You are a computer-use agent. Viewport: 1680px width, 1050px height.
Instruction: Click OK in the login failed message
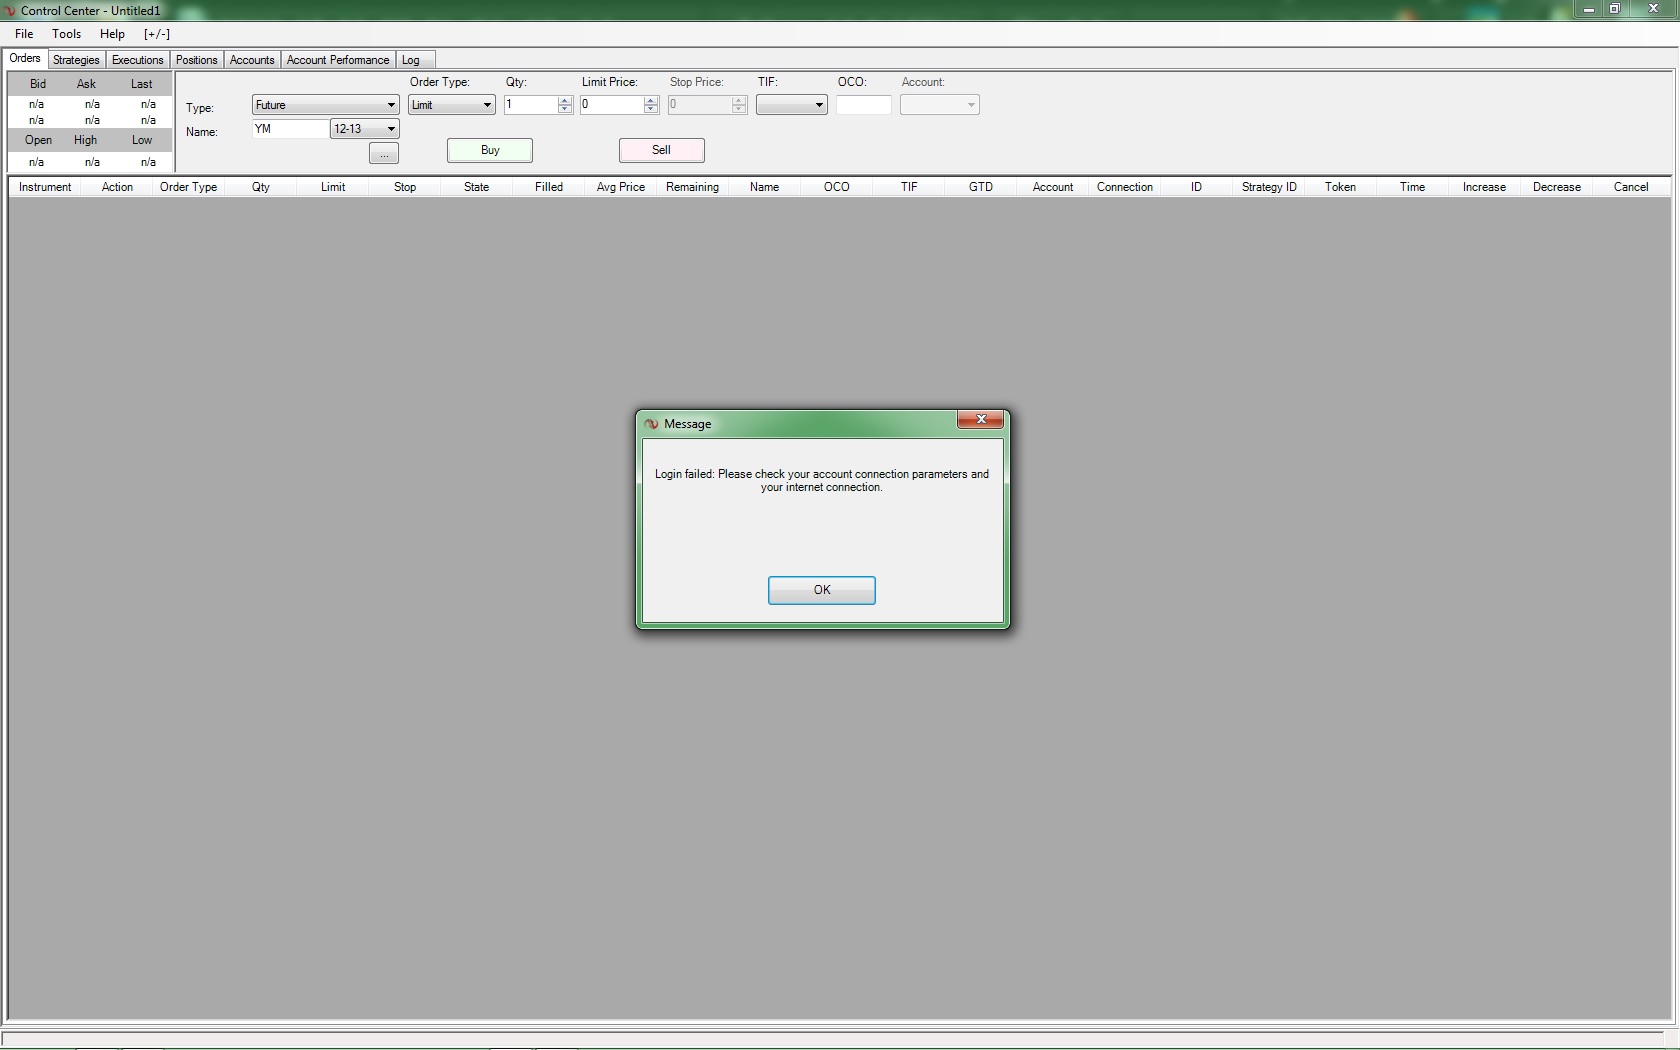[x=821, y=590]
